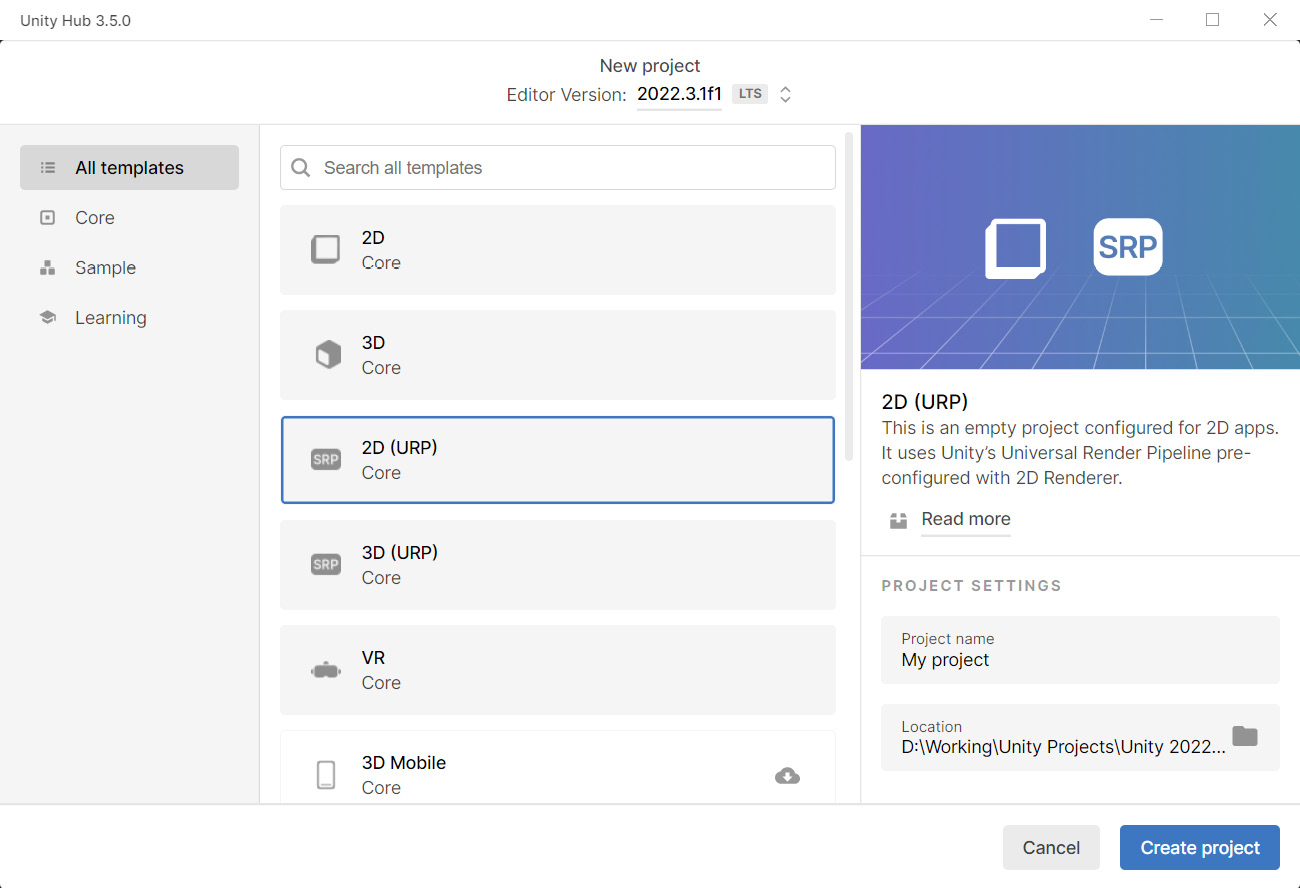Expand the Editor Version selector arrows
Viewport: 1300px width, 888px height.
(x=786, y=94)
